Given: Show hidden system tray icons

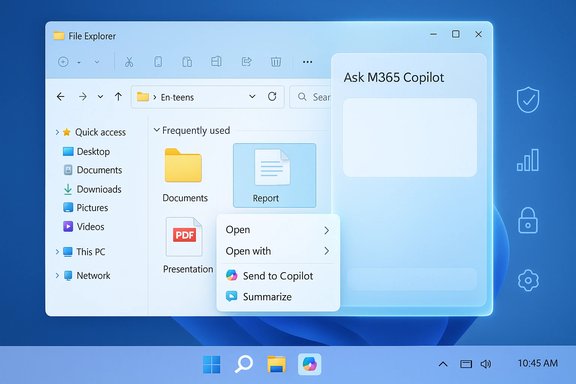Looking at the screenshot, I should [443, 364].
